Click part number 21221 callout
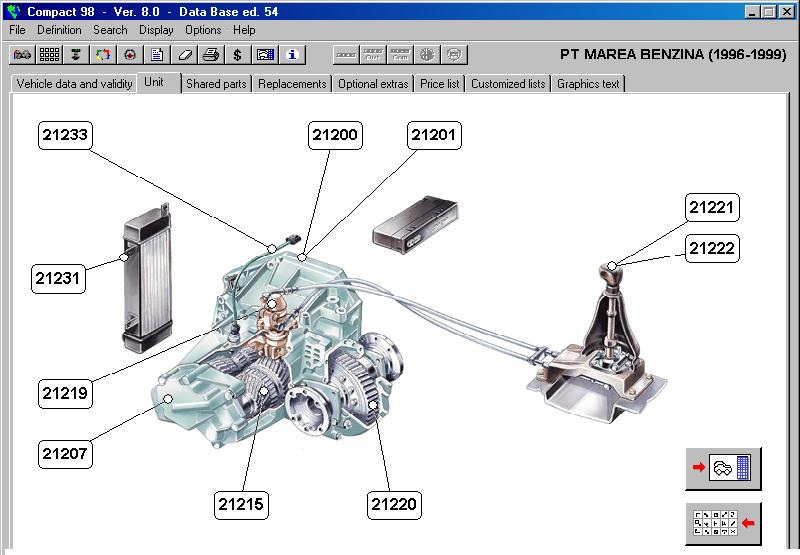 click(x=713, y=208)
